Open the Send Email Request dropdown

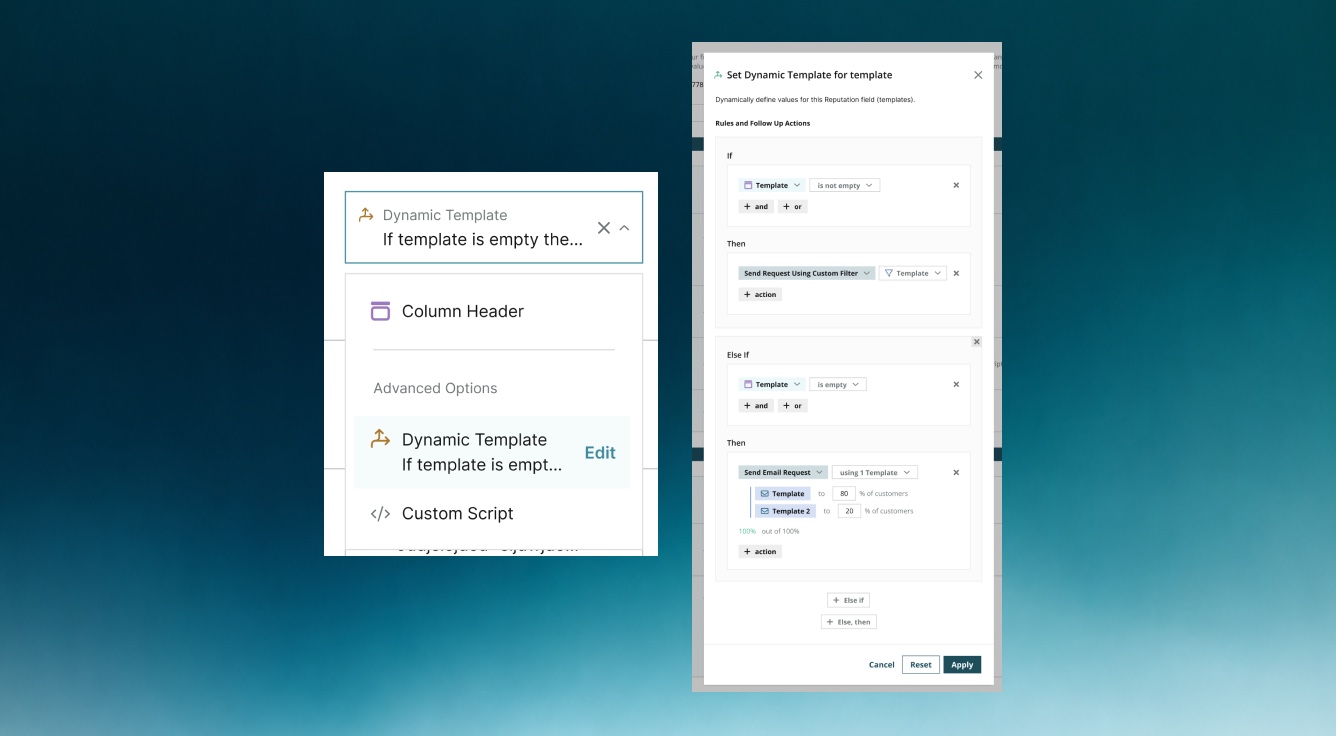pos(783,472)
